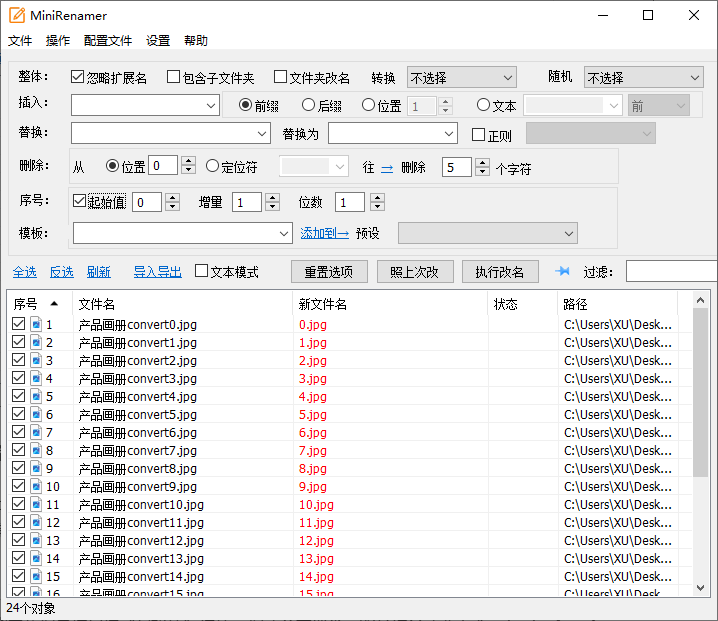
Task: Click the 过滤 filter input field
Action: point(671,271)
